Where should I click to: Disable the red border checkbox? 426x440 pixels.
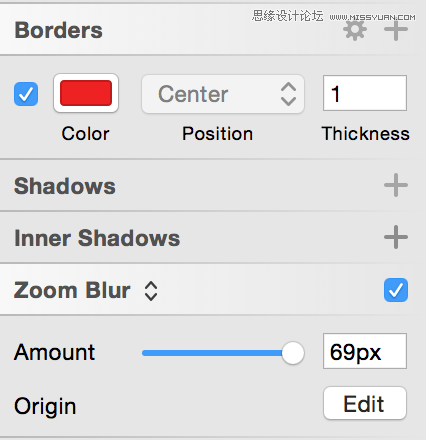(x=26, y=94)
